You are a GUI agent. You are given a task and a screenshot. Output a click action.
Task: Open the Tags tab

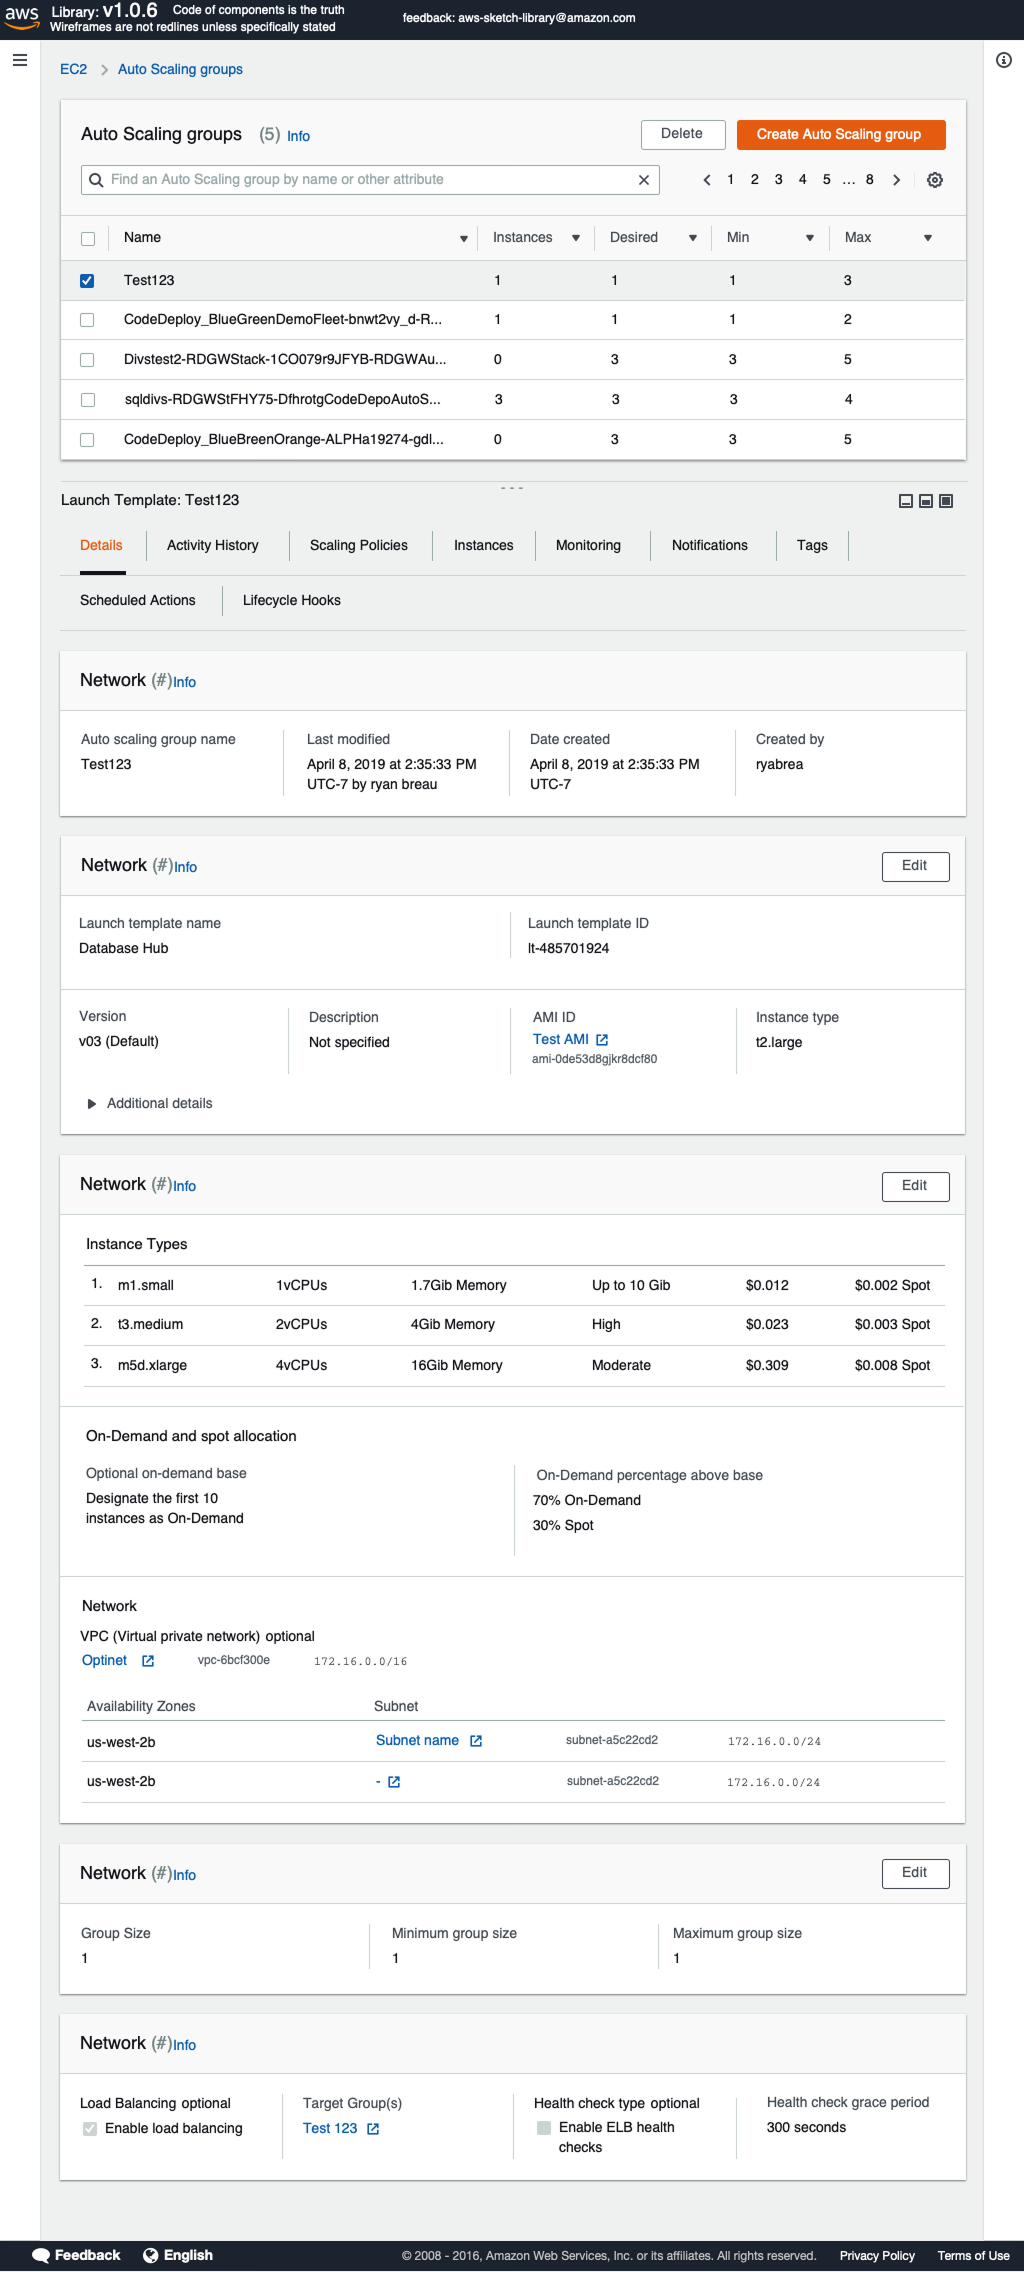813,546
